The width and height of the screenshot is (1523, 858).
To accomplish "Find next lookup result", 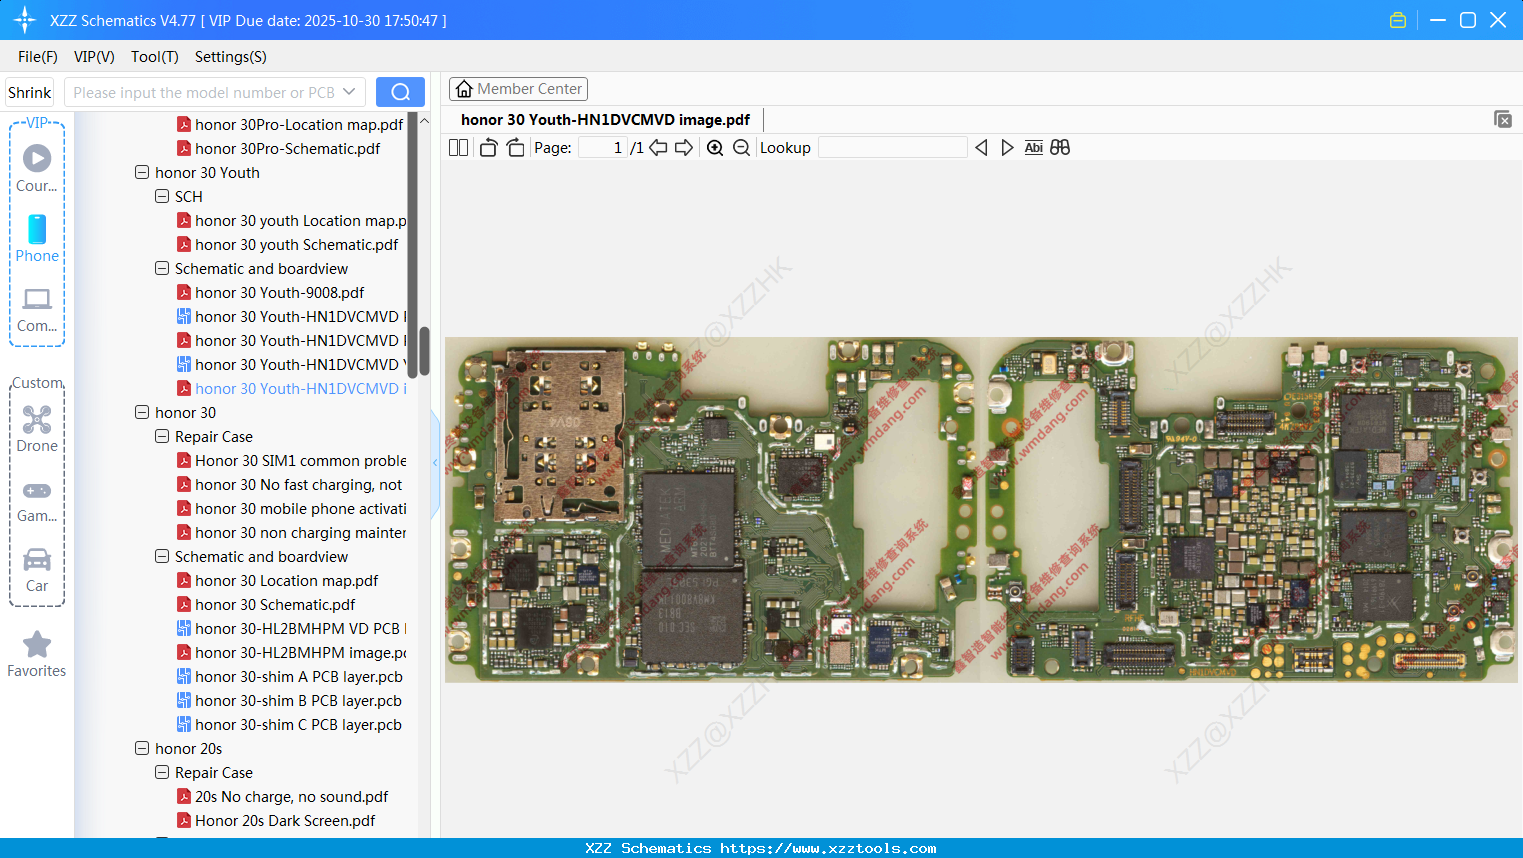I will tap(1007, 148).
